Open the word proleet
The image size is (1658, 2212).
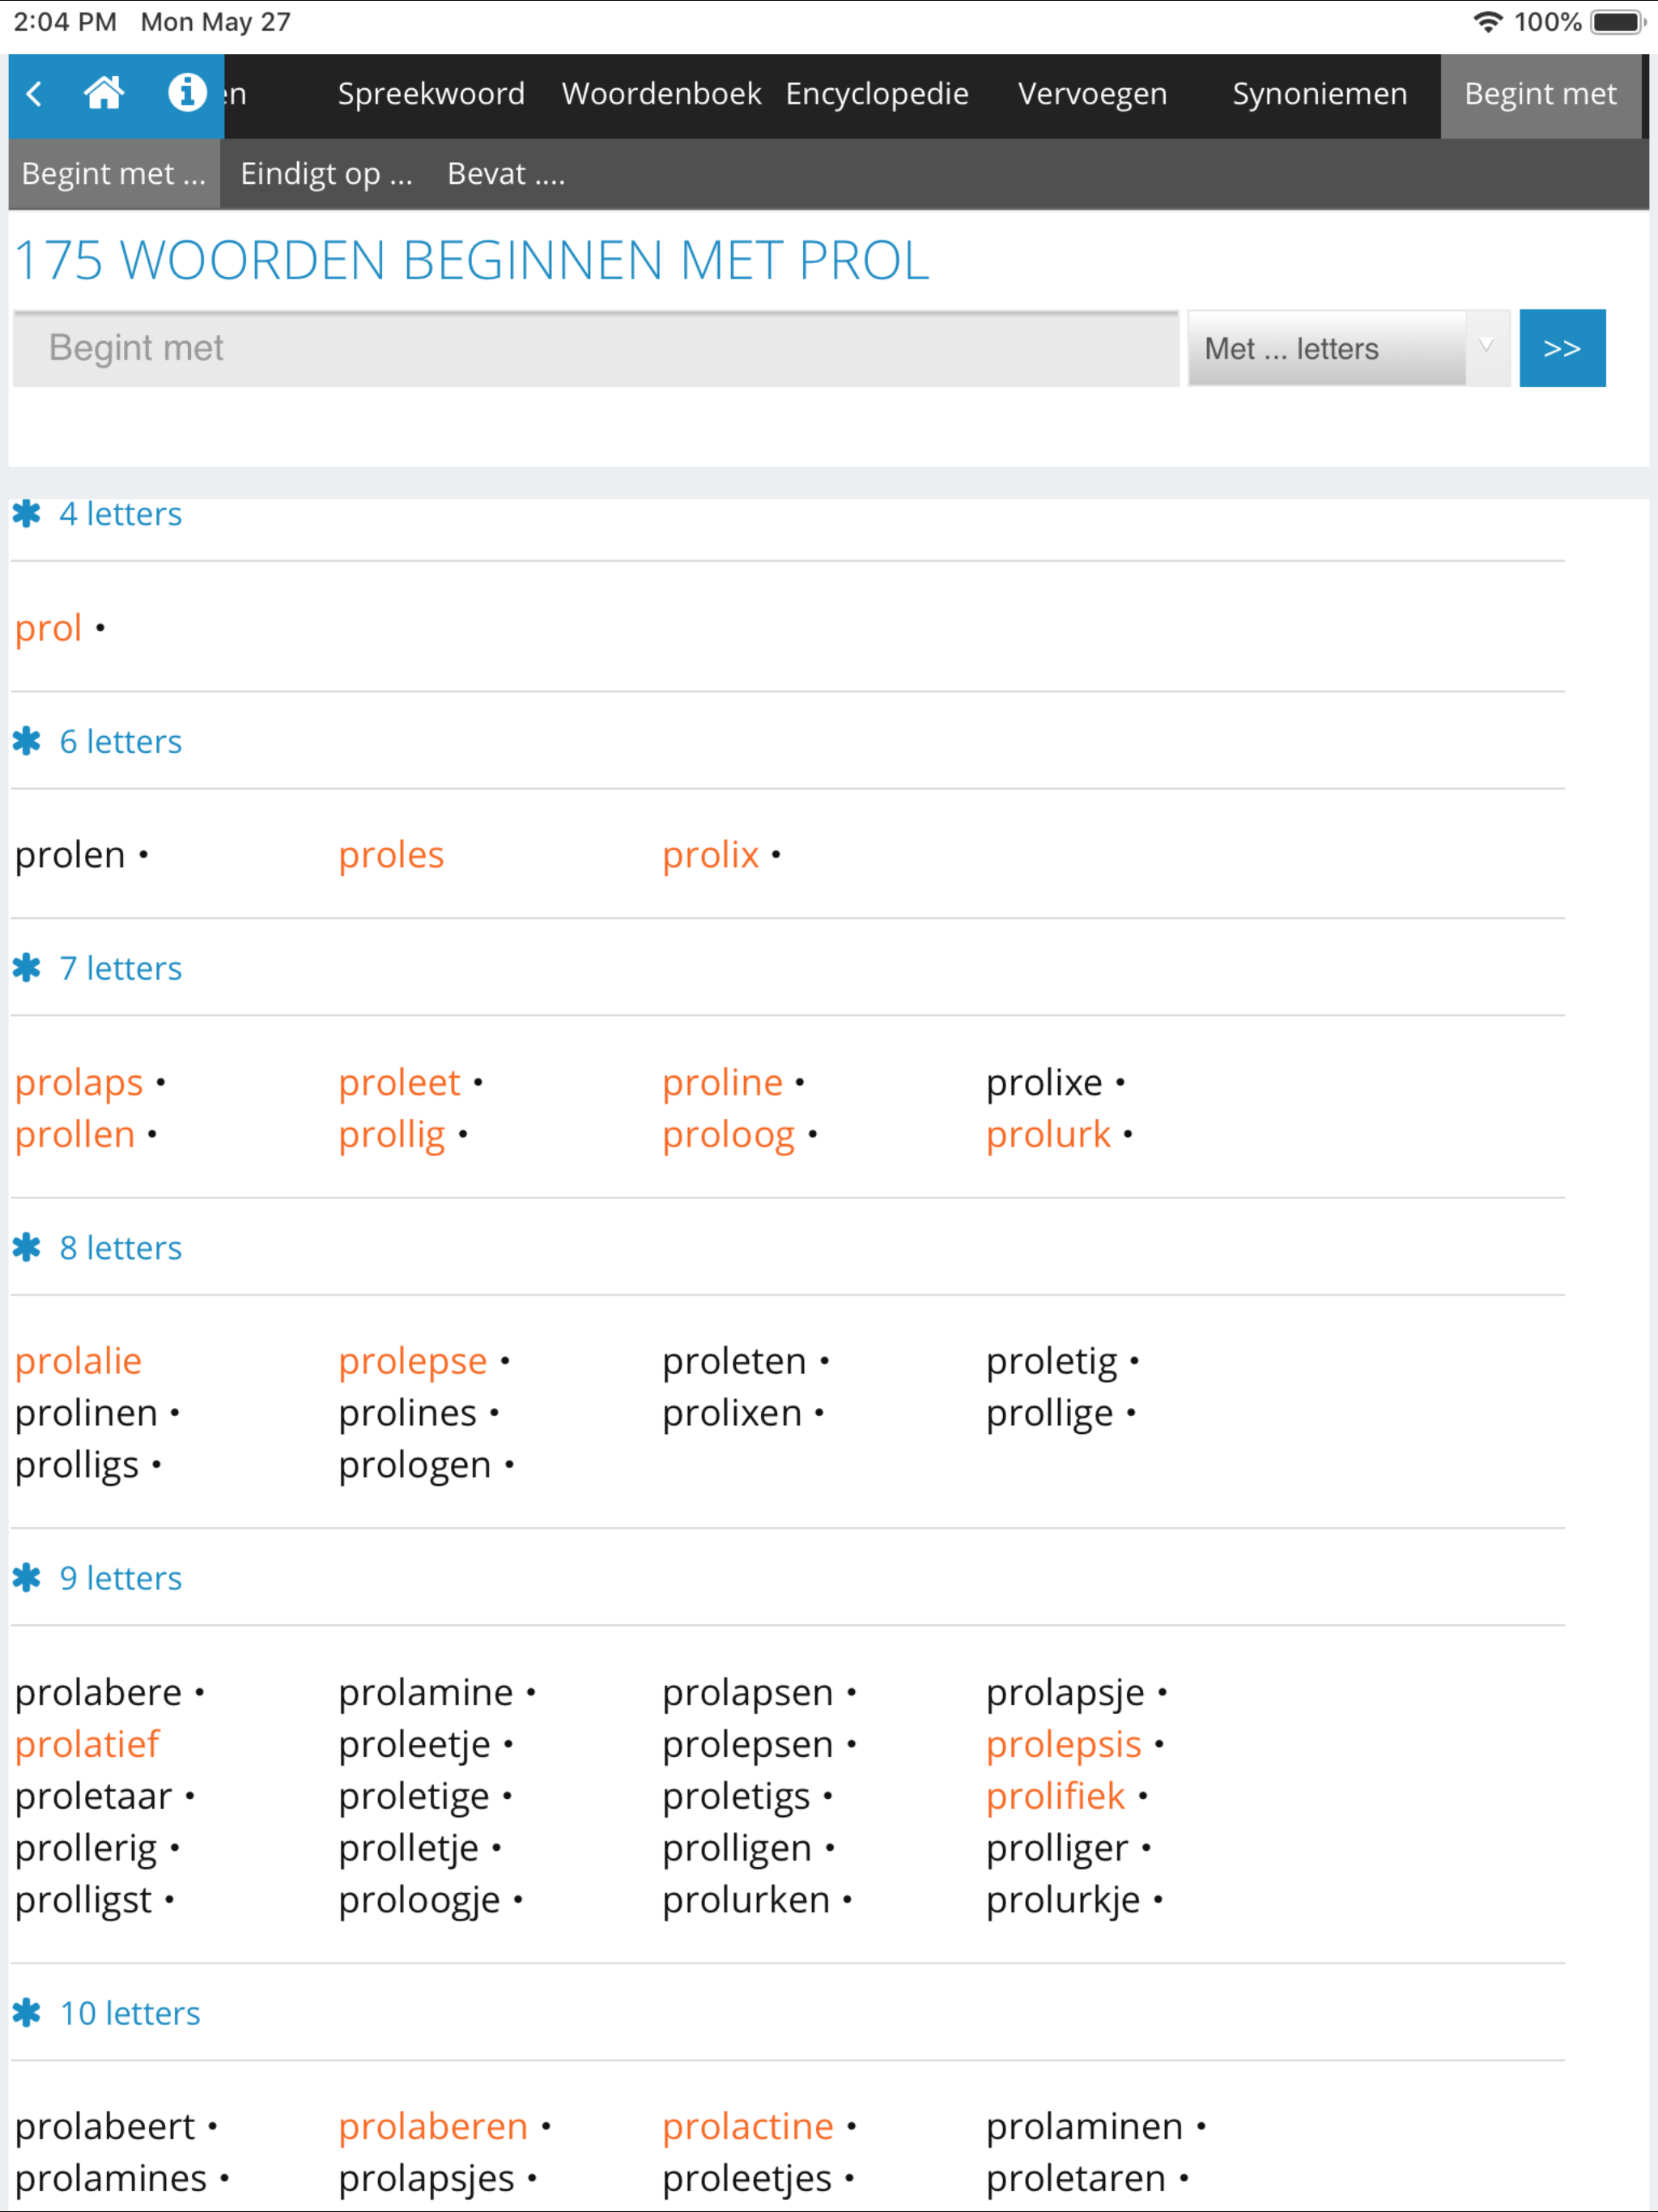(399, 1083)
